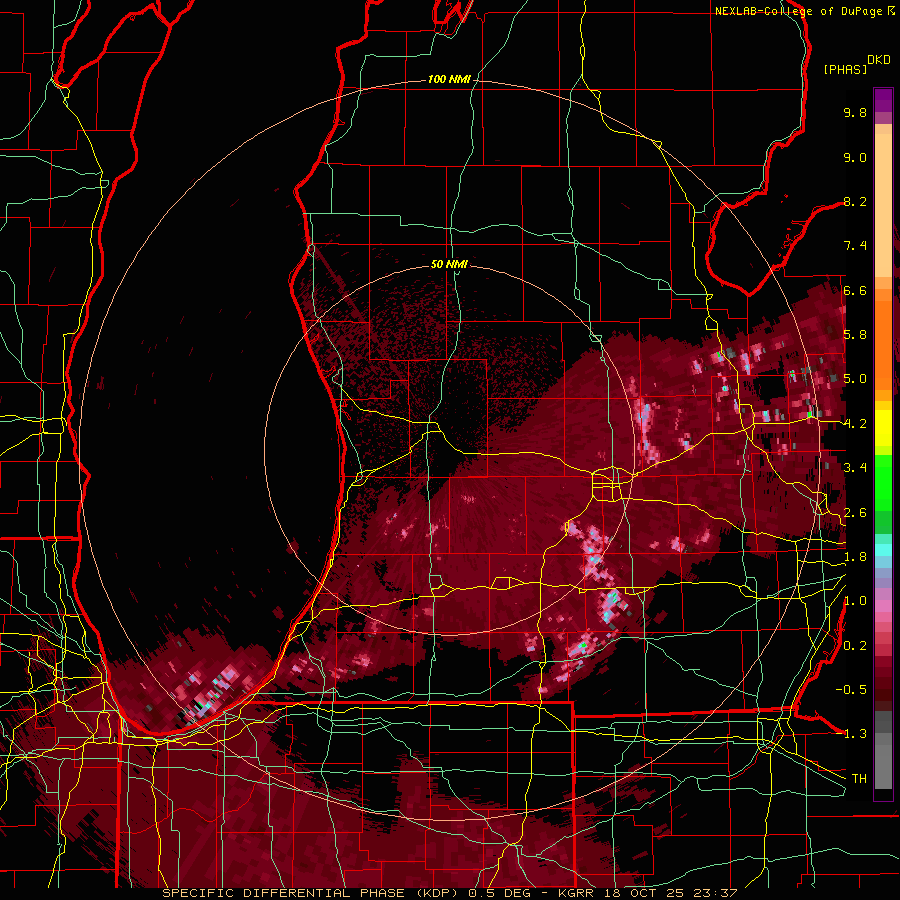Select the 8.2 value on the scale
Screen dimensions: 900x900
coord(855,201)
